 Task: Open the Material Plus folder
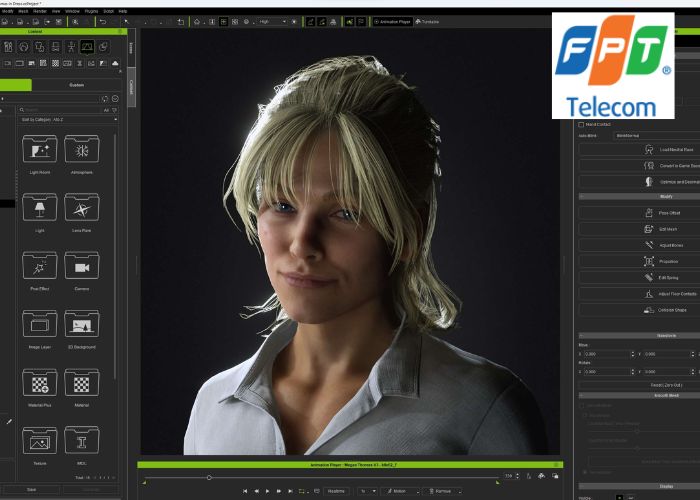click(x=39, y=384)
